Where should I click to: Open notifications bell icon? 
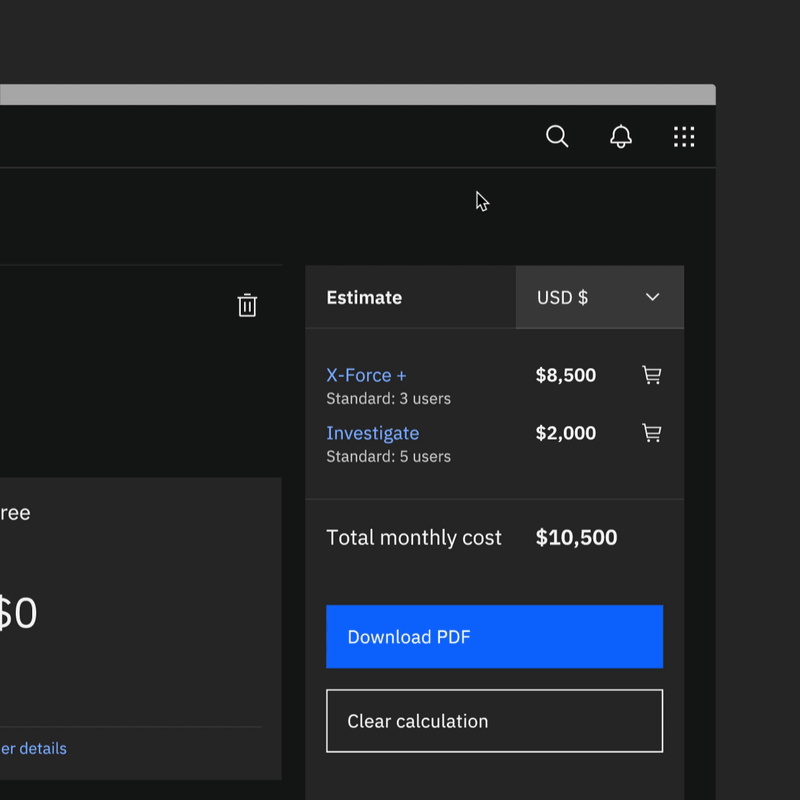[620, 136]
